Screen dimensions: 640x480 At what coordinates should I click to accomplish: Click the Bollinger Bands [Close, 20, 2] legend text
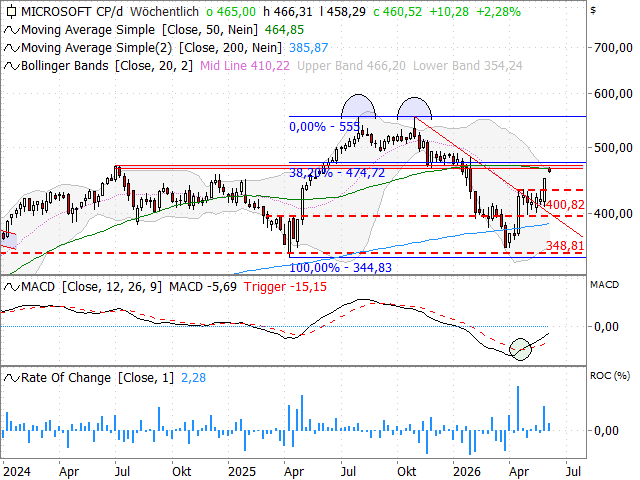point(107,66)
